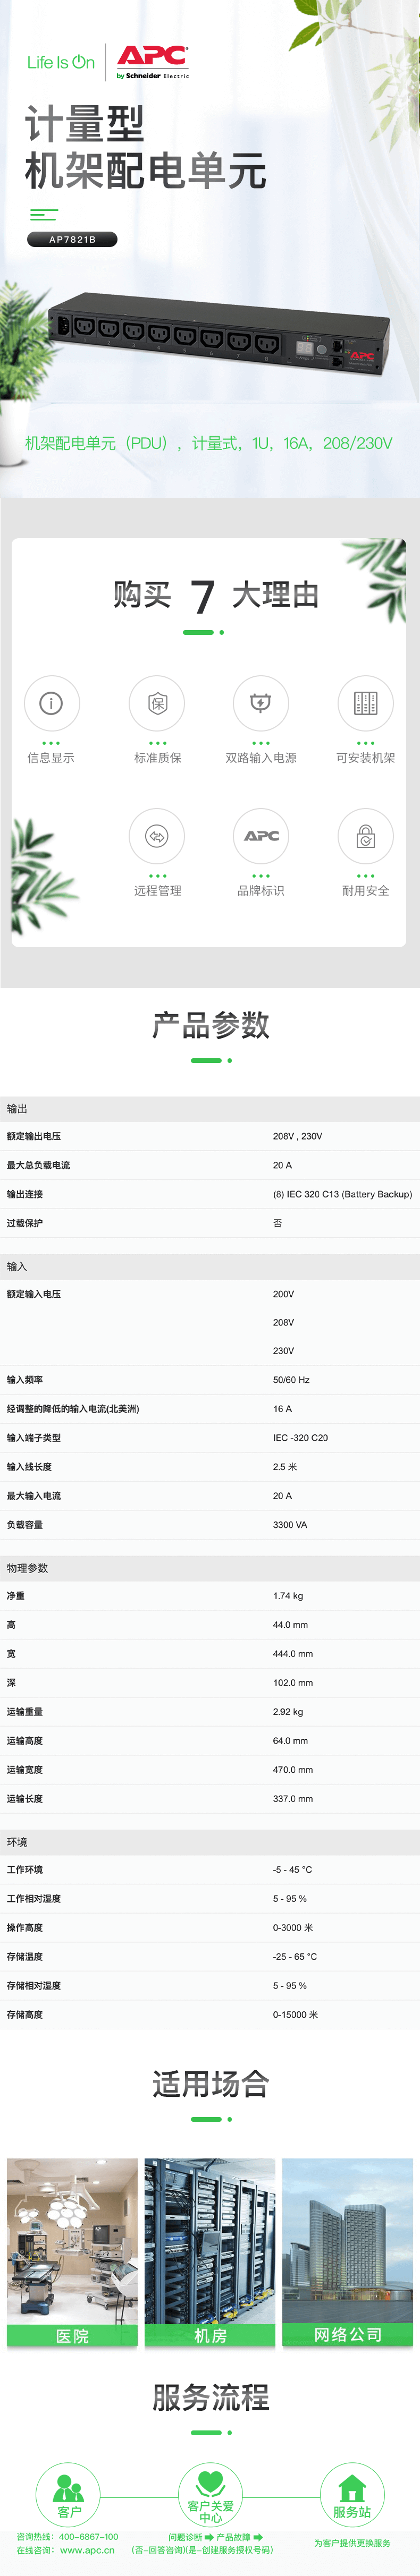Click the PDU product photo
The image size is (420, 2576).
pos(218,333)
